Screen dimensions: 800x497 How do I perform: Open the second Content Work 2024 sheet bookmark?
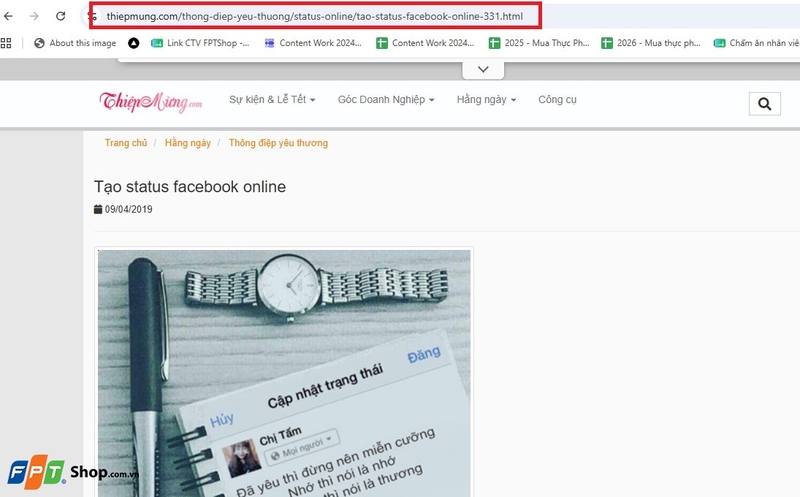pos(425,43)
